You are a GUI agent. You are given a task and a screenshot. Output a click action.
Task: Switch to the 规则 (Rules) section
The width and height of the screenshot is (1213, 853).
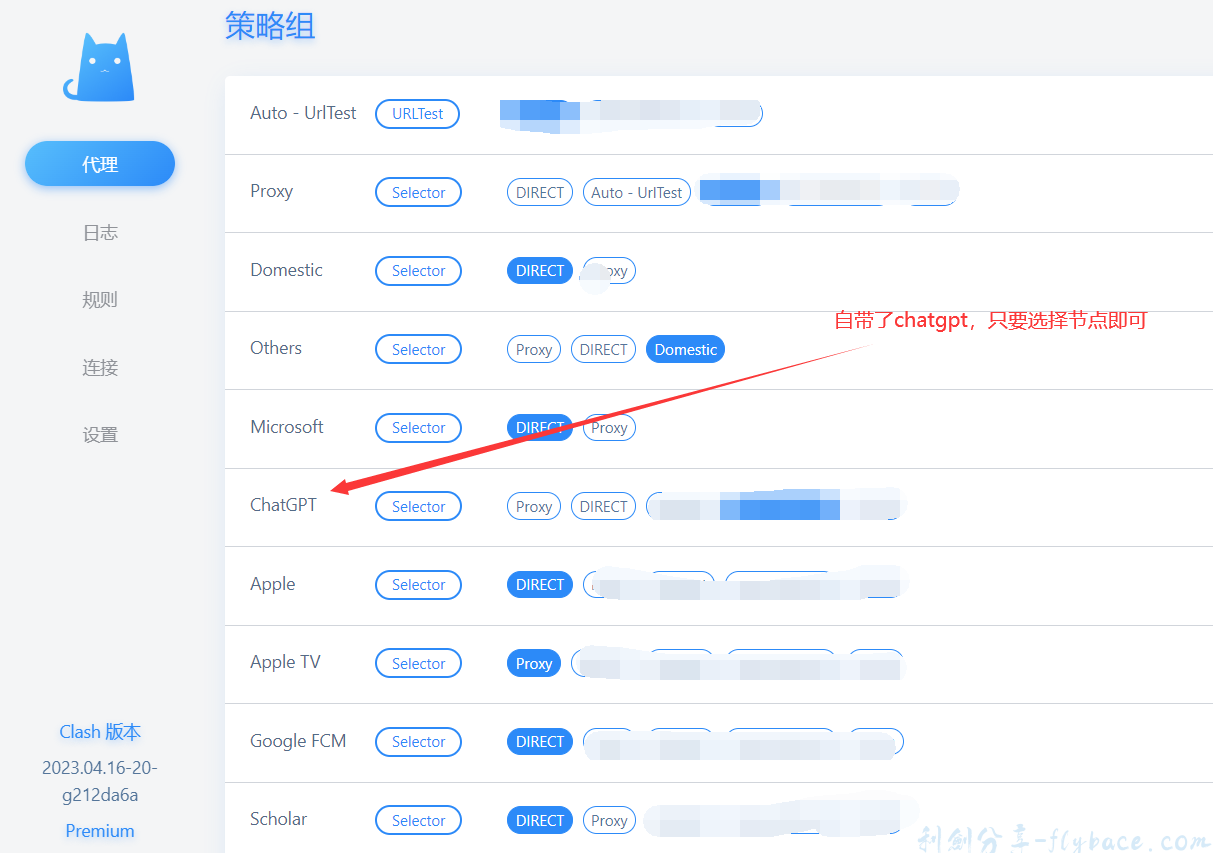coord(100,300)
